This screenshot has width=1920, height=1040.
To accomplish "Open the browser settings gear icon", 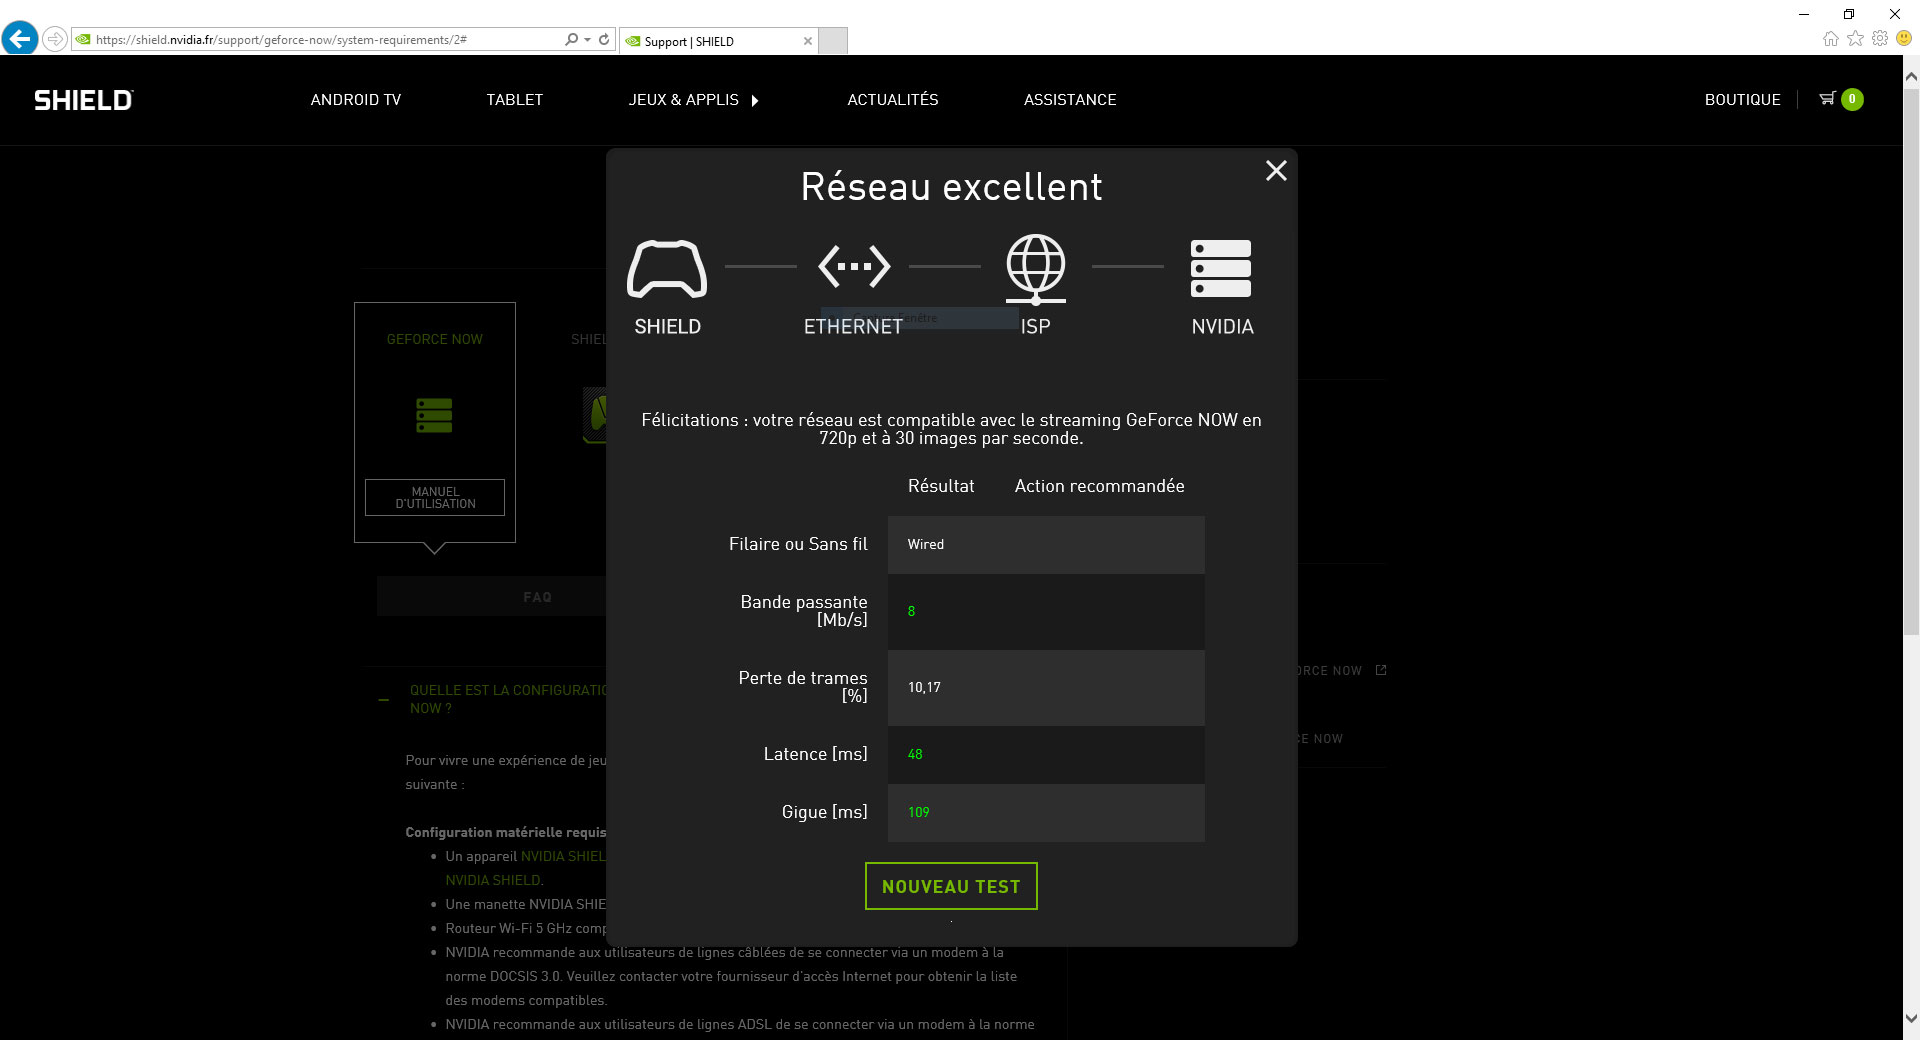I will click(x=1879, y=40).
